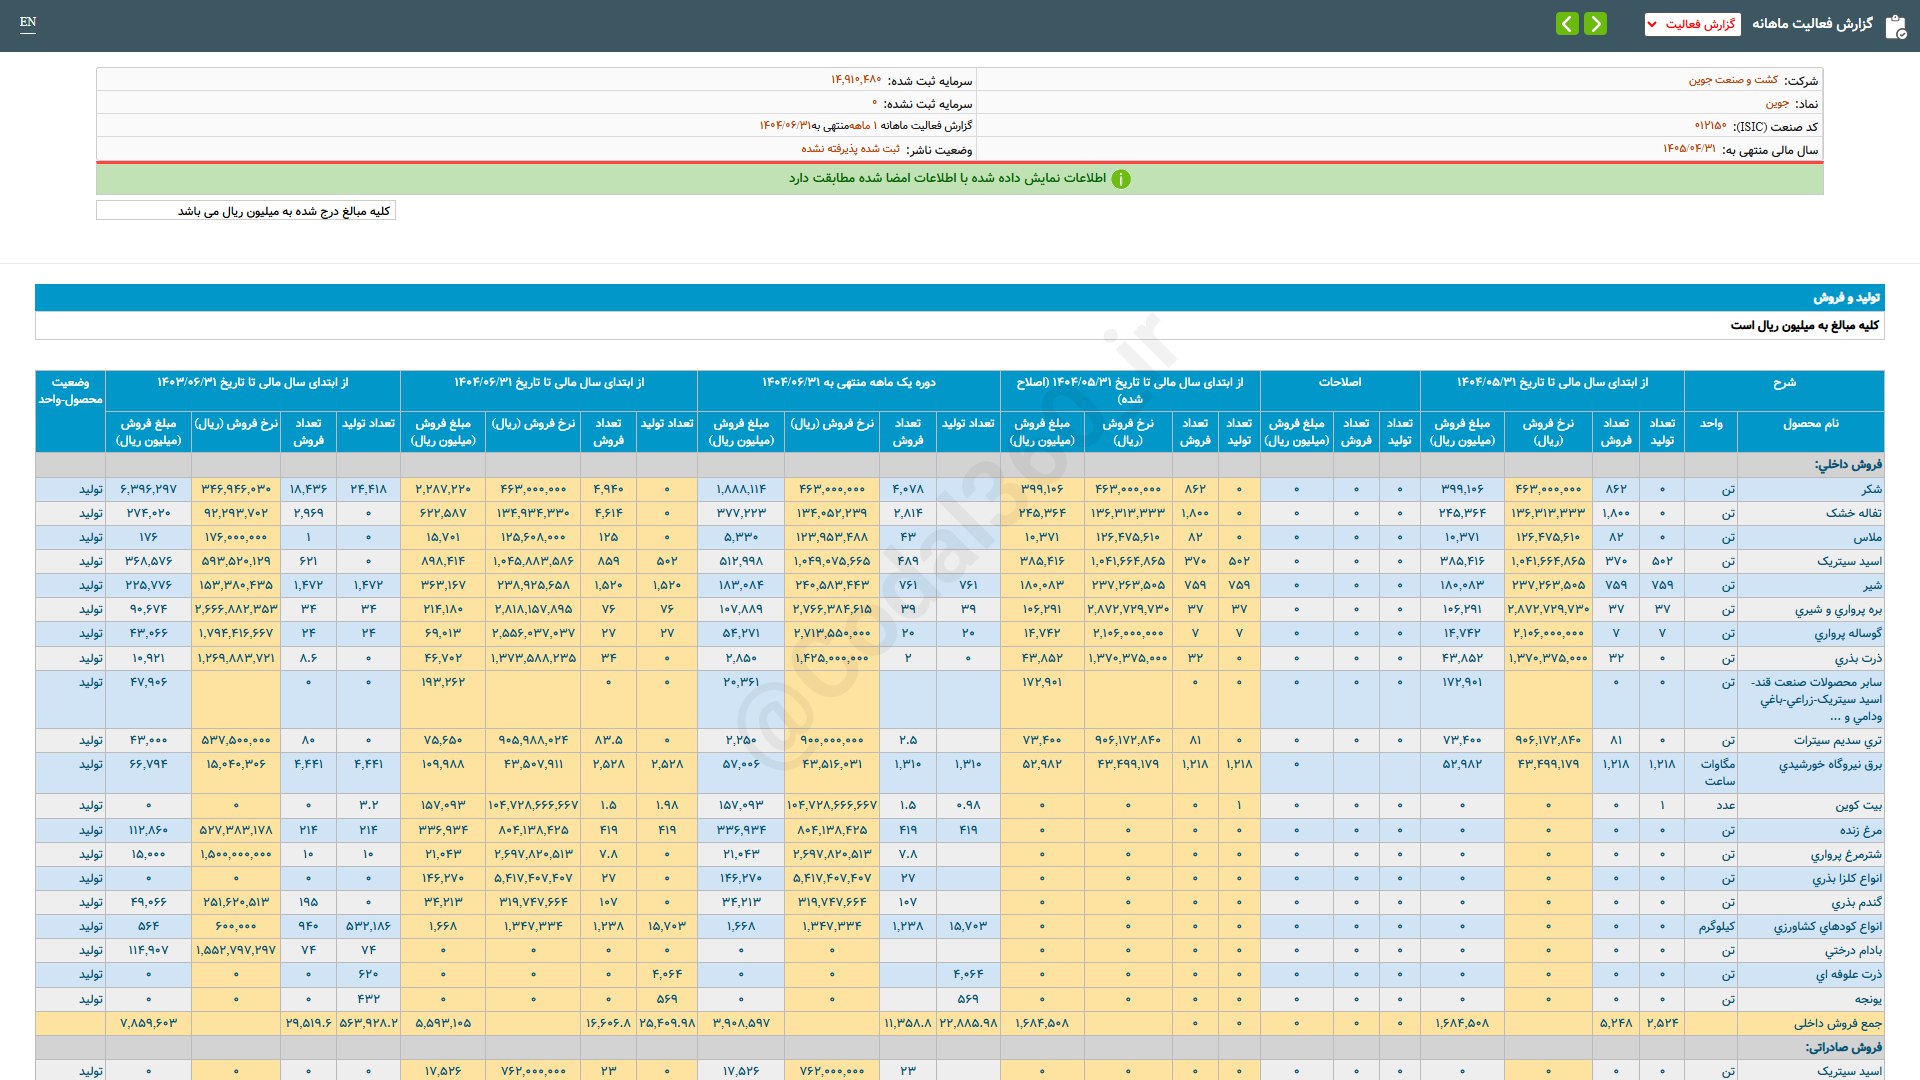This screenshot has height=1080, width=1920.
Task: Select the بیت کوین product row name
Action: coord(1858,806)
